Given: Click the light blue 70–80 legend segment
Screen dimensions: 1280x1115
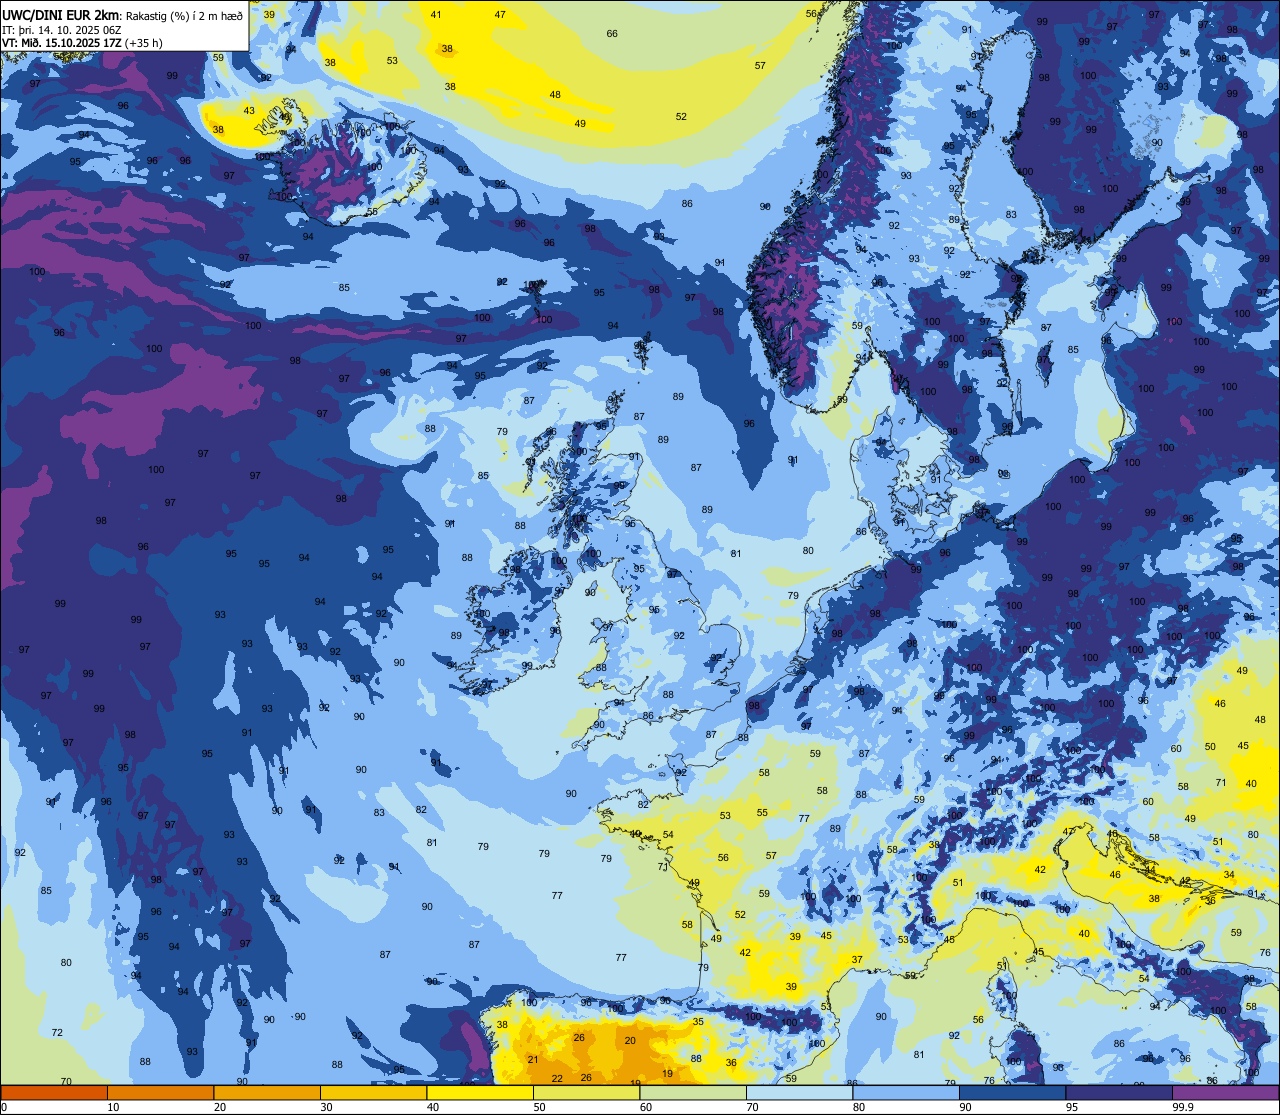Looking at the screenshot, I should [x=799, y=1092].
